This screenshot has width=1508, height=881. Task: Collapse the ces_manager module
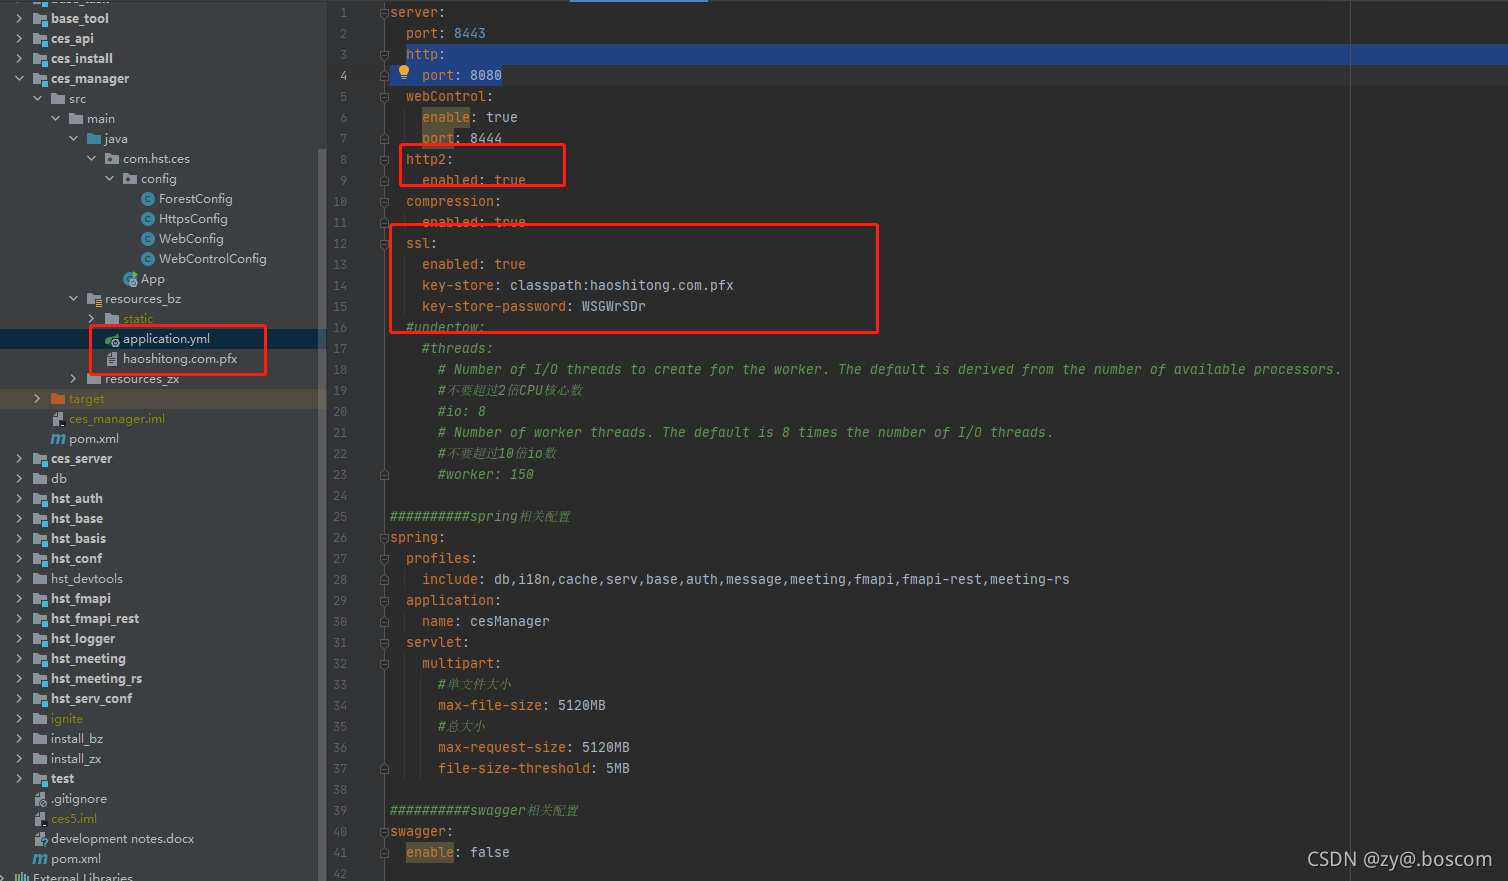pyautogui.click(x=19, y=78)
